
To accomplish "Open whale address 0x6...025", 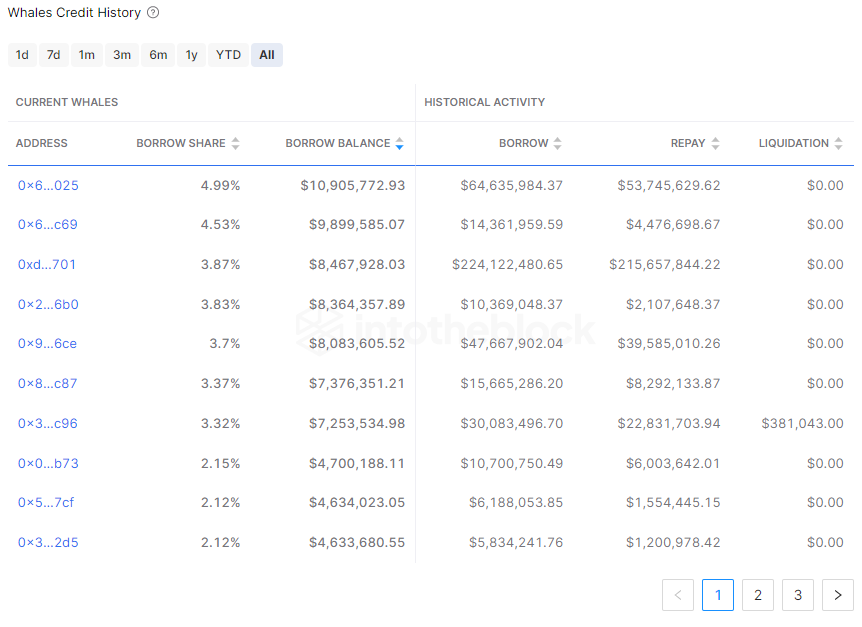I will coord(47,185).
